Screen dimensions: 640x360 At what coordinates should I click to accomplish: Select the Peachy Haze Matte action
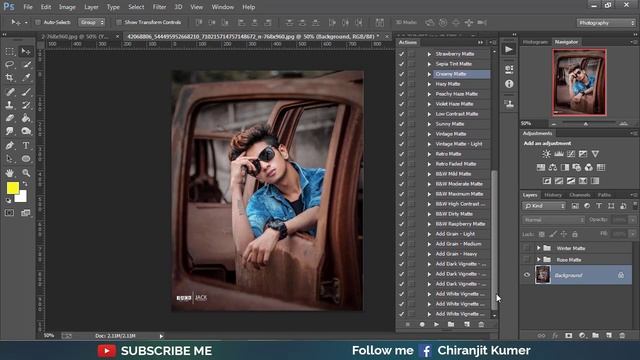(x=456, y=94)
